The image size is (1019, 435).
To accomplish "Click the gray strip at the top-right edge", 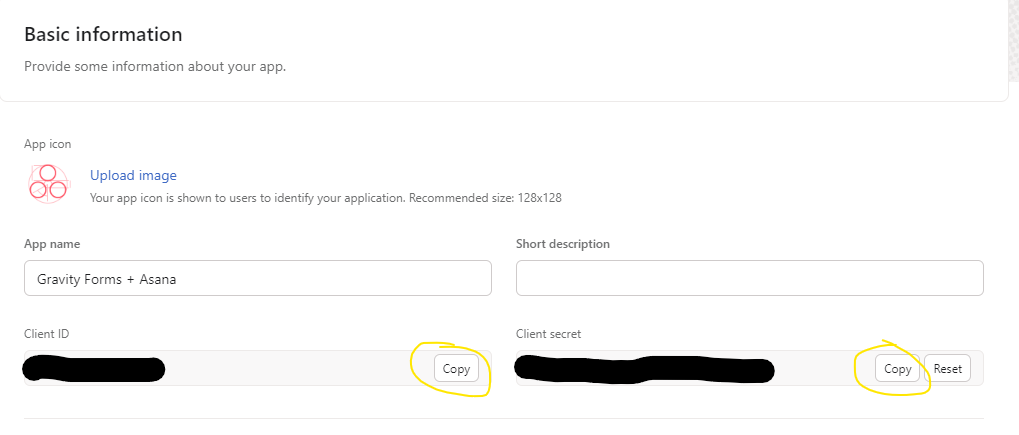I will point(1012,40).
